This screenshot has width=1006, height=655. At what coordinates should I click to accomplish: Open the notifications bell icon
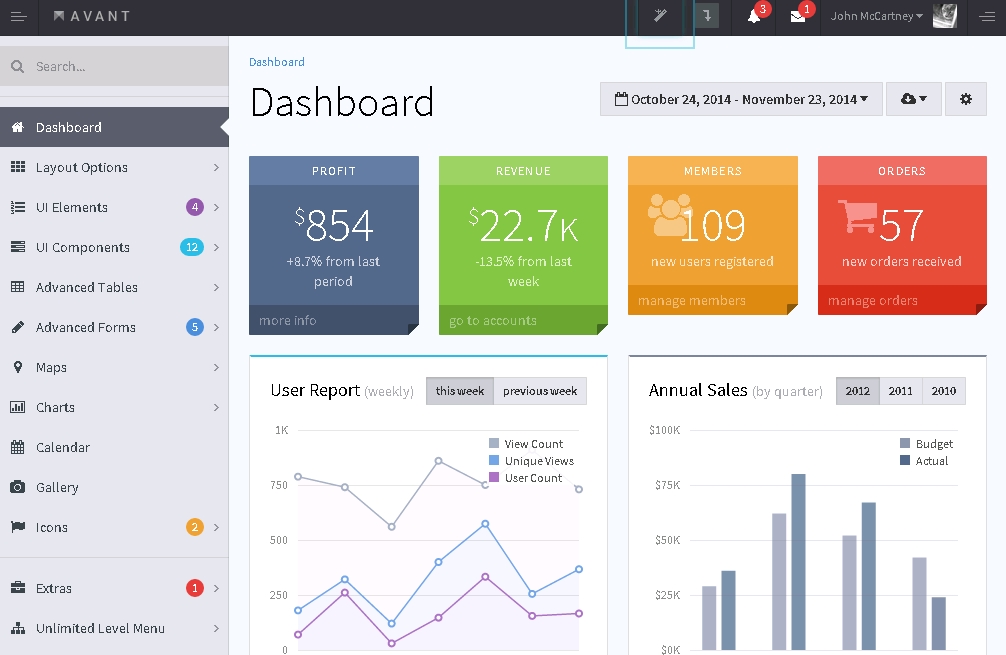pyautogui.click(x=754, y=16)
